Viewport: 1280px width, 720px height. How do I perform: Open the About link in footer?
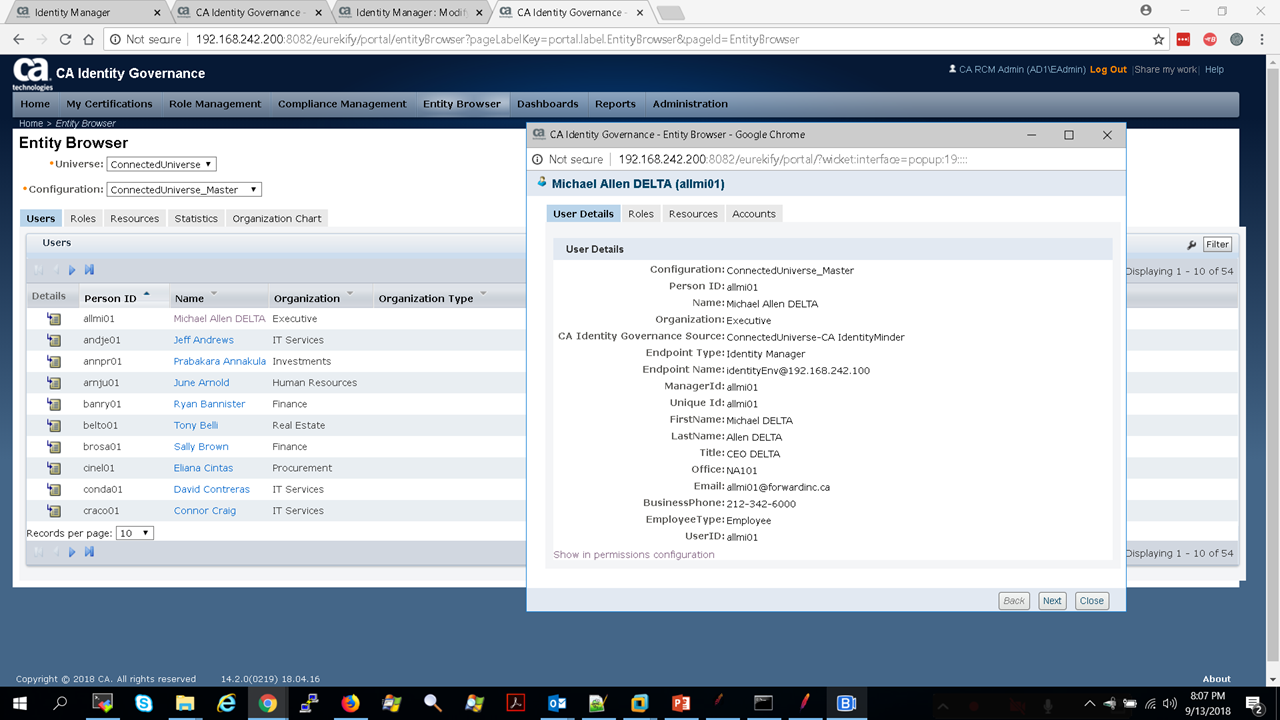pos(1216,679)
